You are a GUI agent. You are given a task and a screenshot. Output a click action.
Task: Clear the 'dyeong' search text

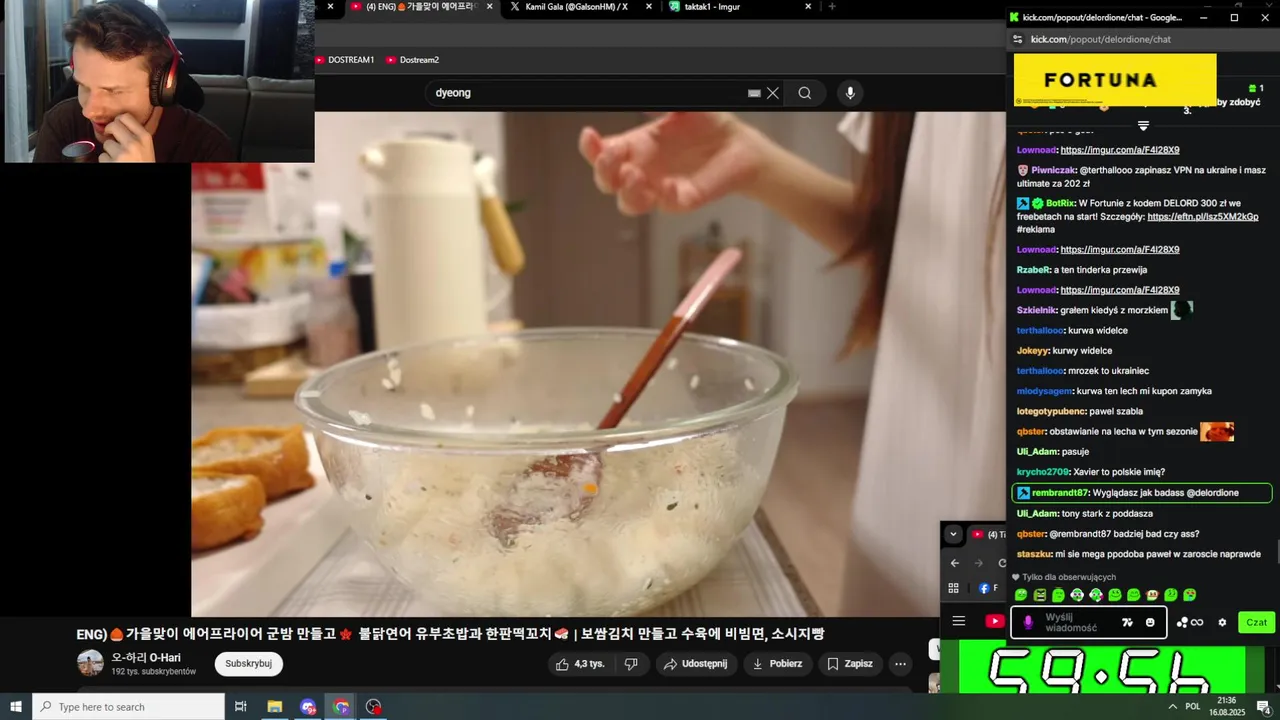click(x=773, y=93)
